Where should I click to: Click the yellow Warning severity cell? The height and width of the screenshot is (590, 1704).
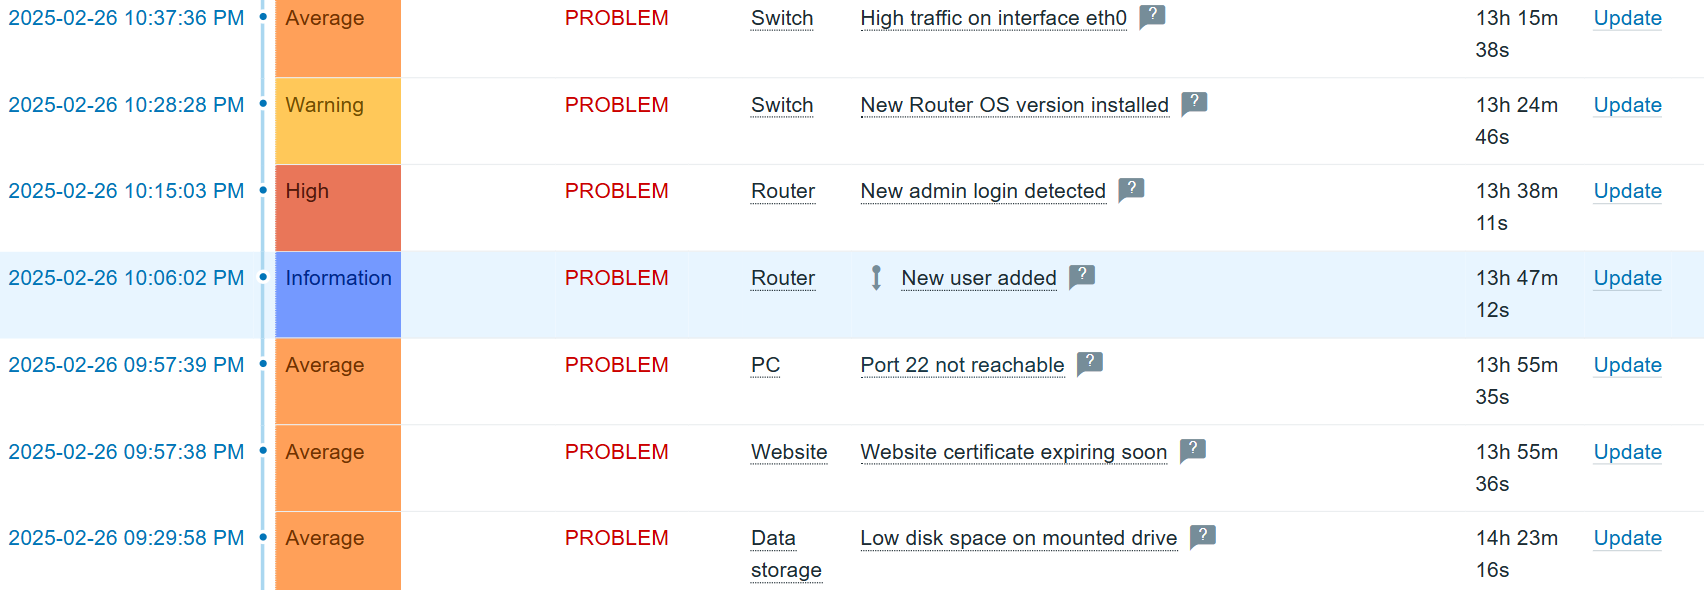[338, 121]
